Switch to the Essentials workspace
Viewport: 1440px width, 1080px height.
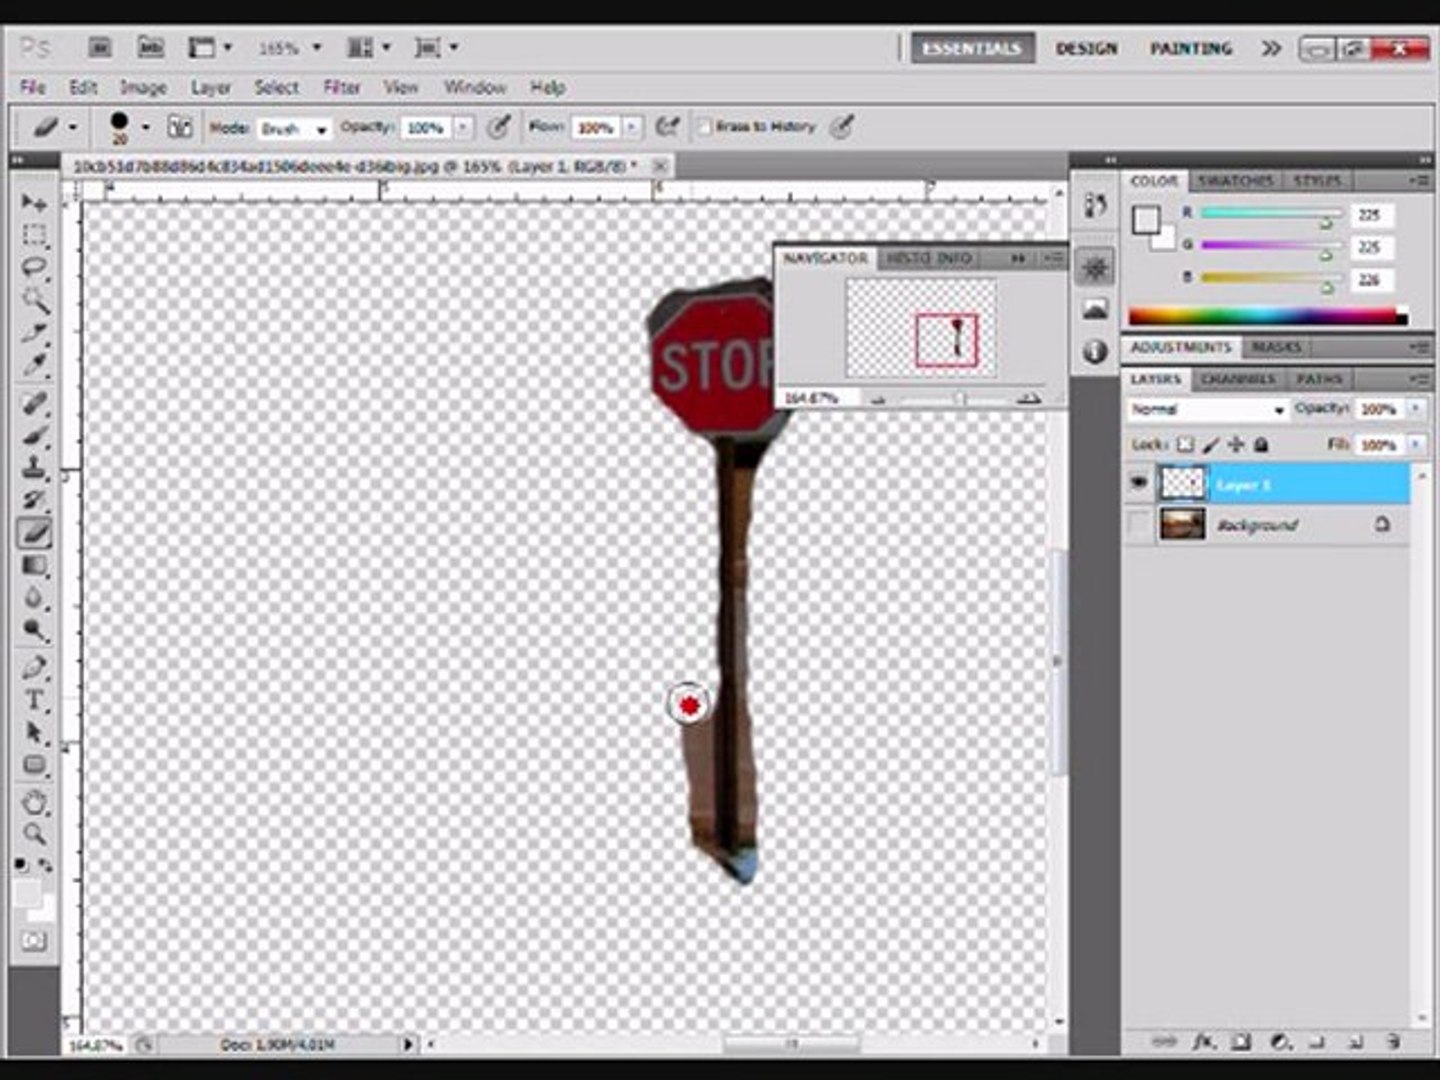click(972, 48)
